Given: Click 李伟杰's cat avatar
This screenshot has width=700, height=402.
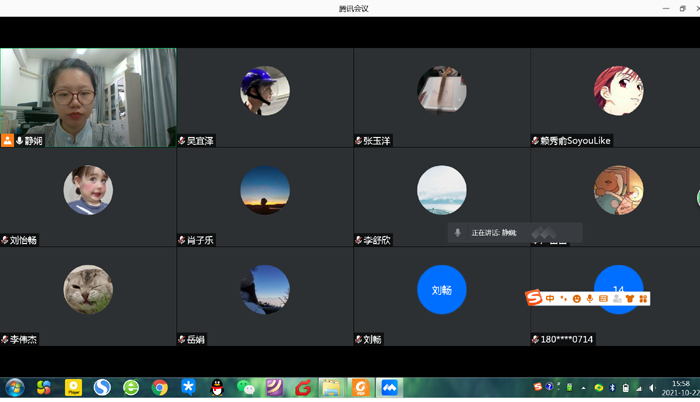Looking at the screenshot, I should coord(88,290).
